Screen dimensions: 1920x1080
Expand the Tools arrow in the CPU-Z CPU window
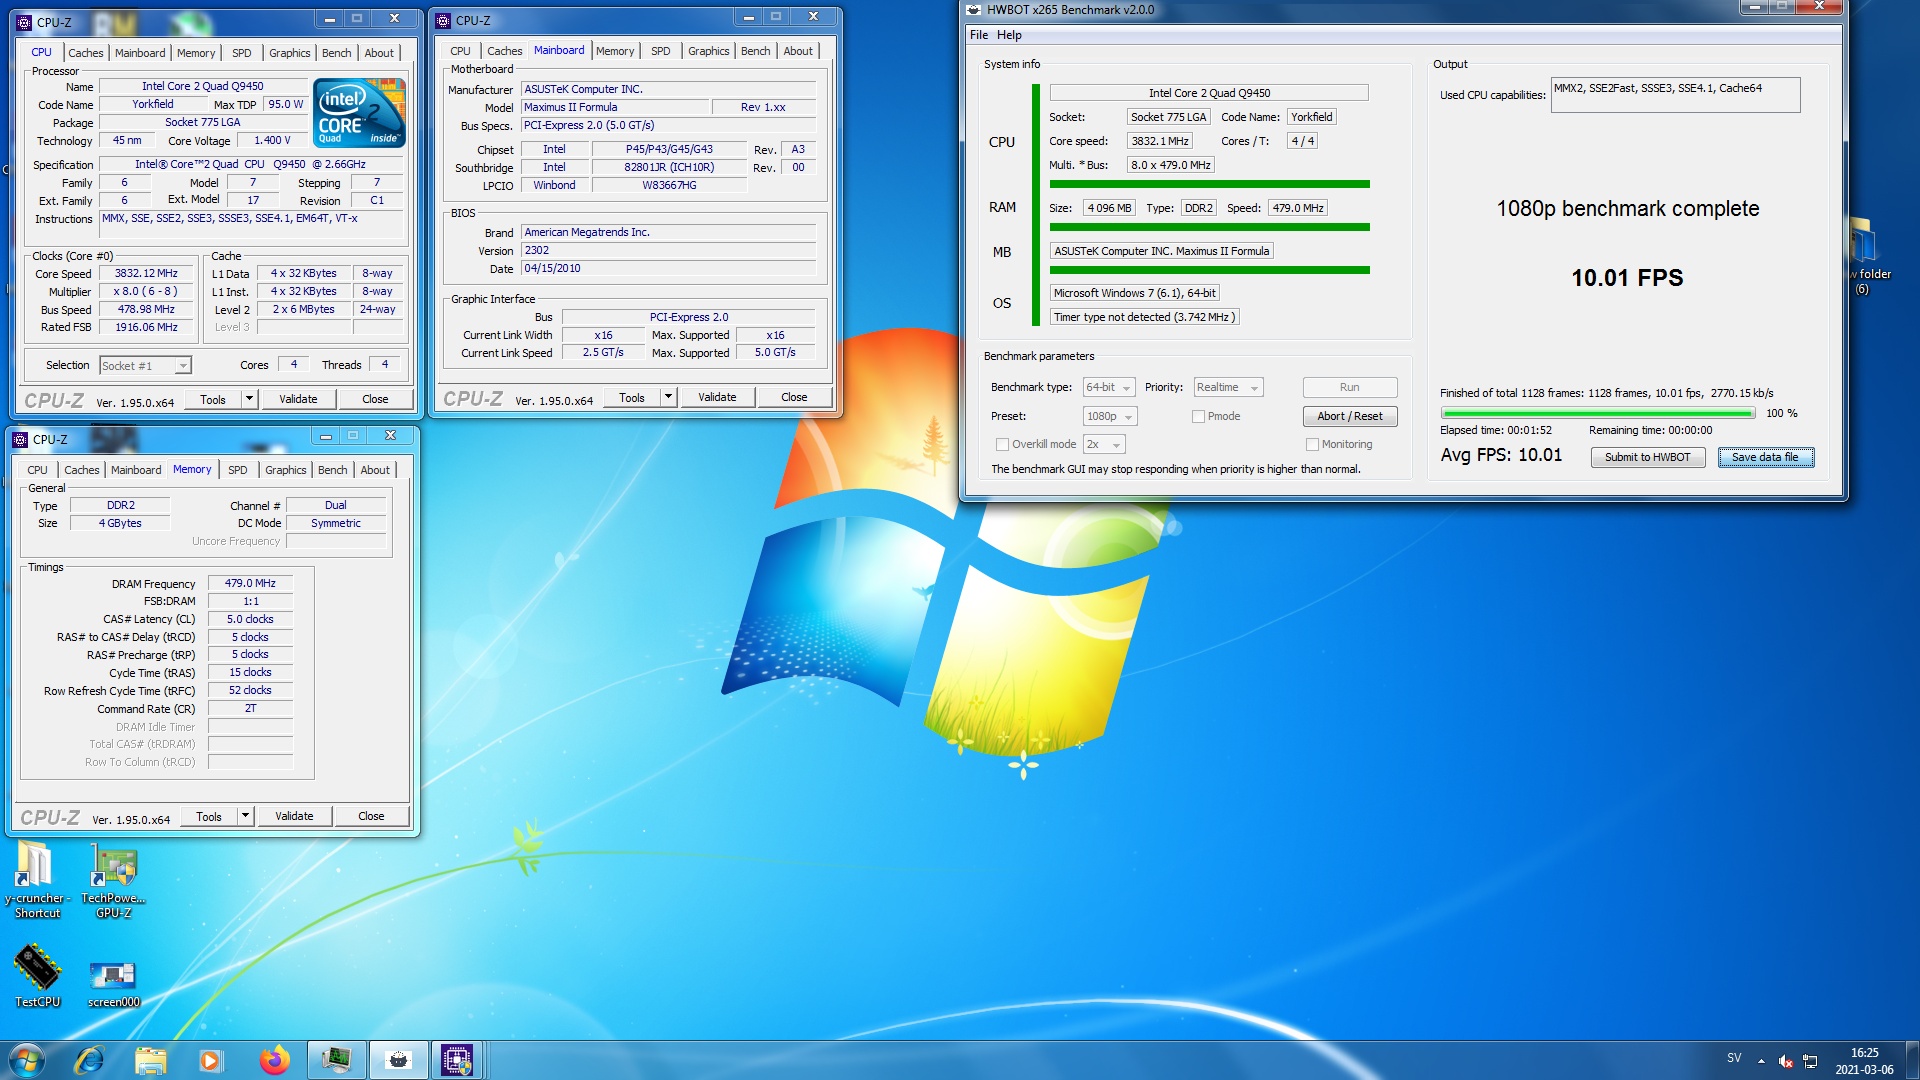click(x=248, y=399)
